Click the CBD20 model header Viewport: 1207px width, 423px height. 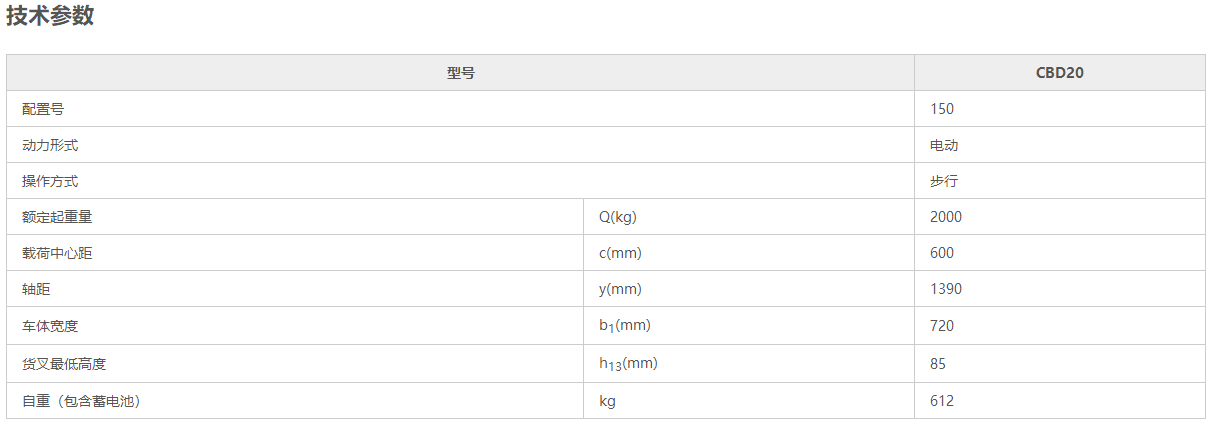pos(1060,73)
